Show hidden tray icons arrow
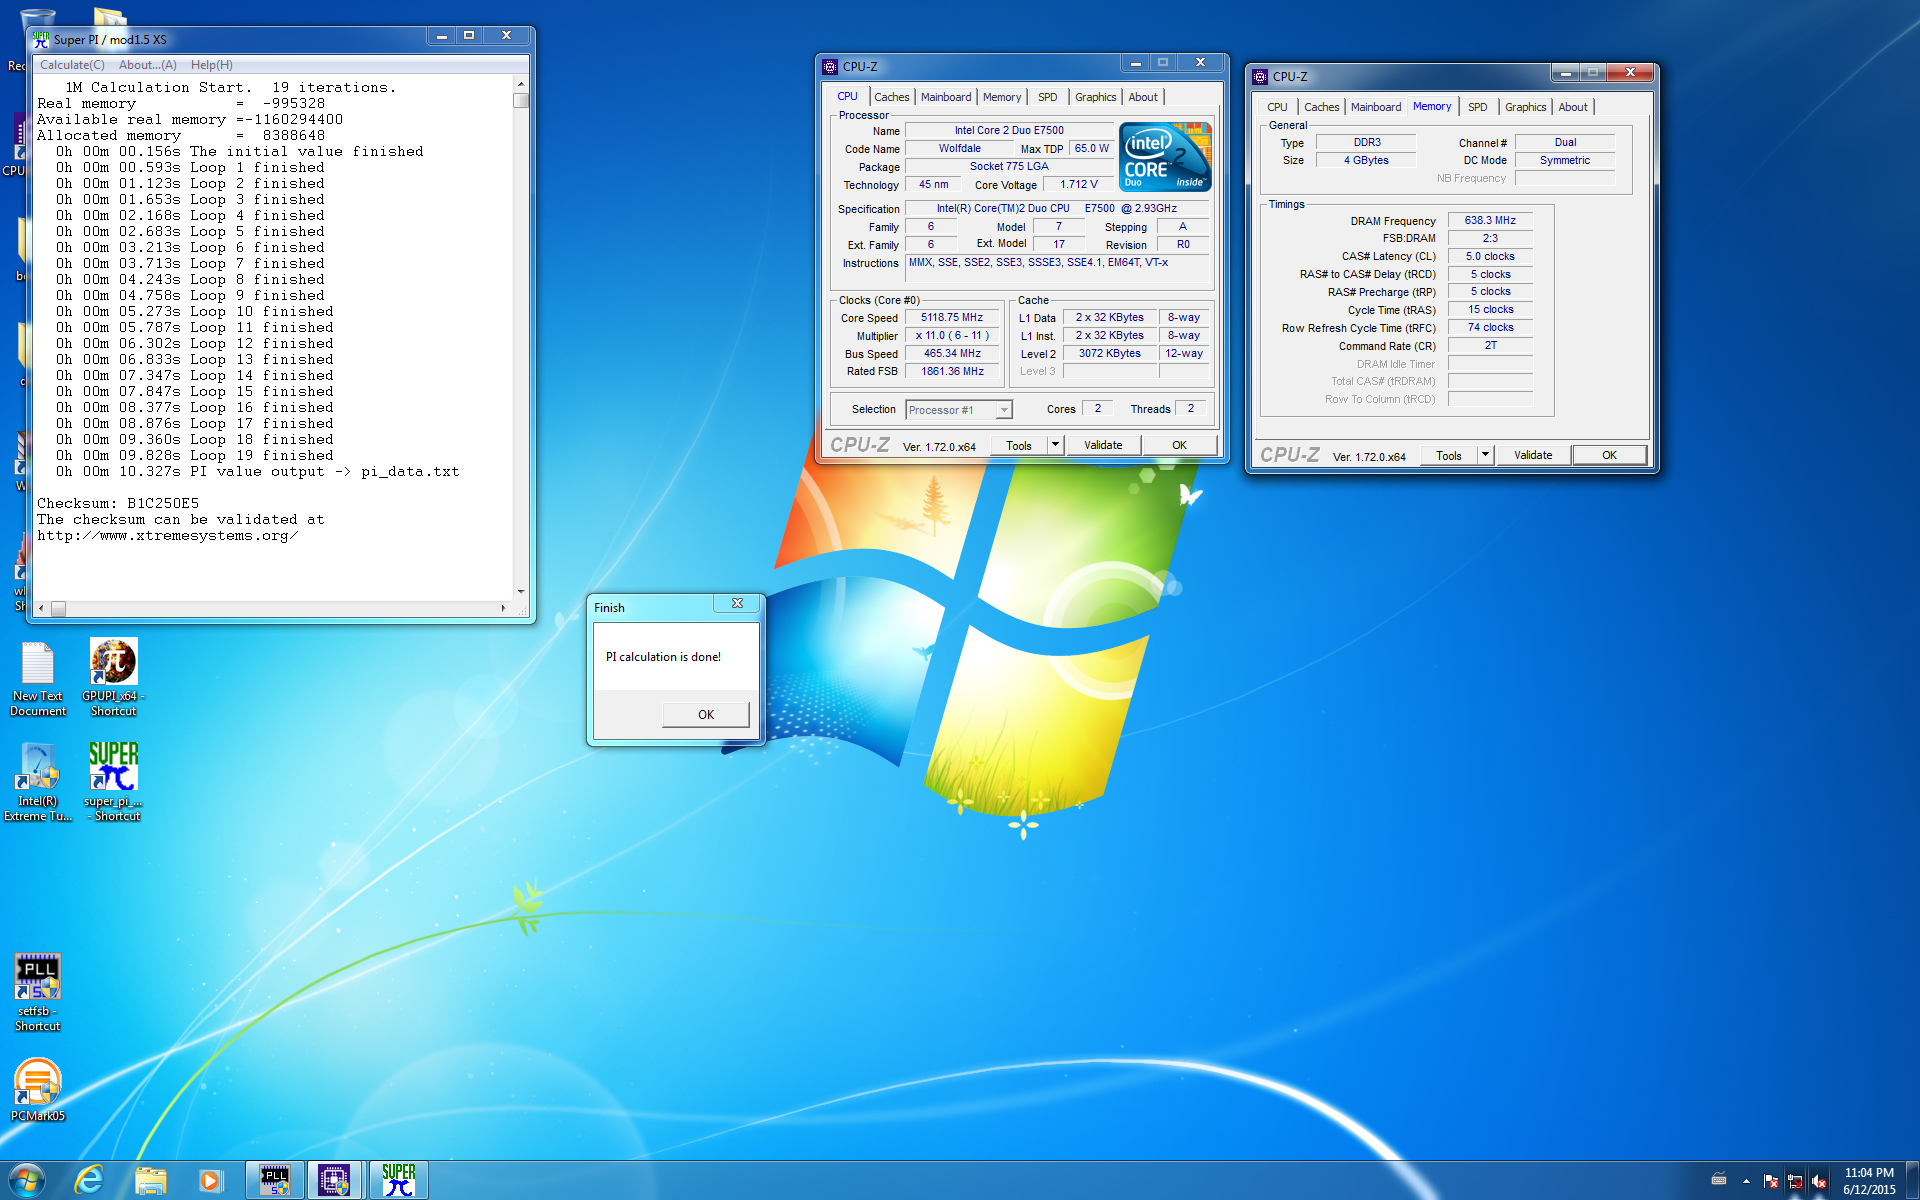 1746,1181
